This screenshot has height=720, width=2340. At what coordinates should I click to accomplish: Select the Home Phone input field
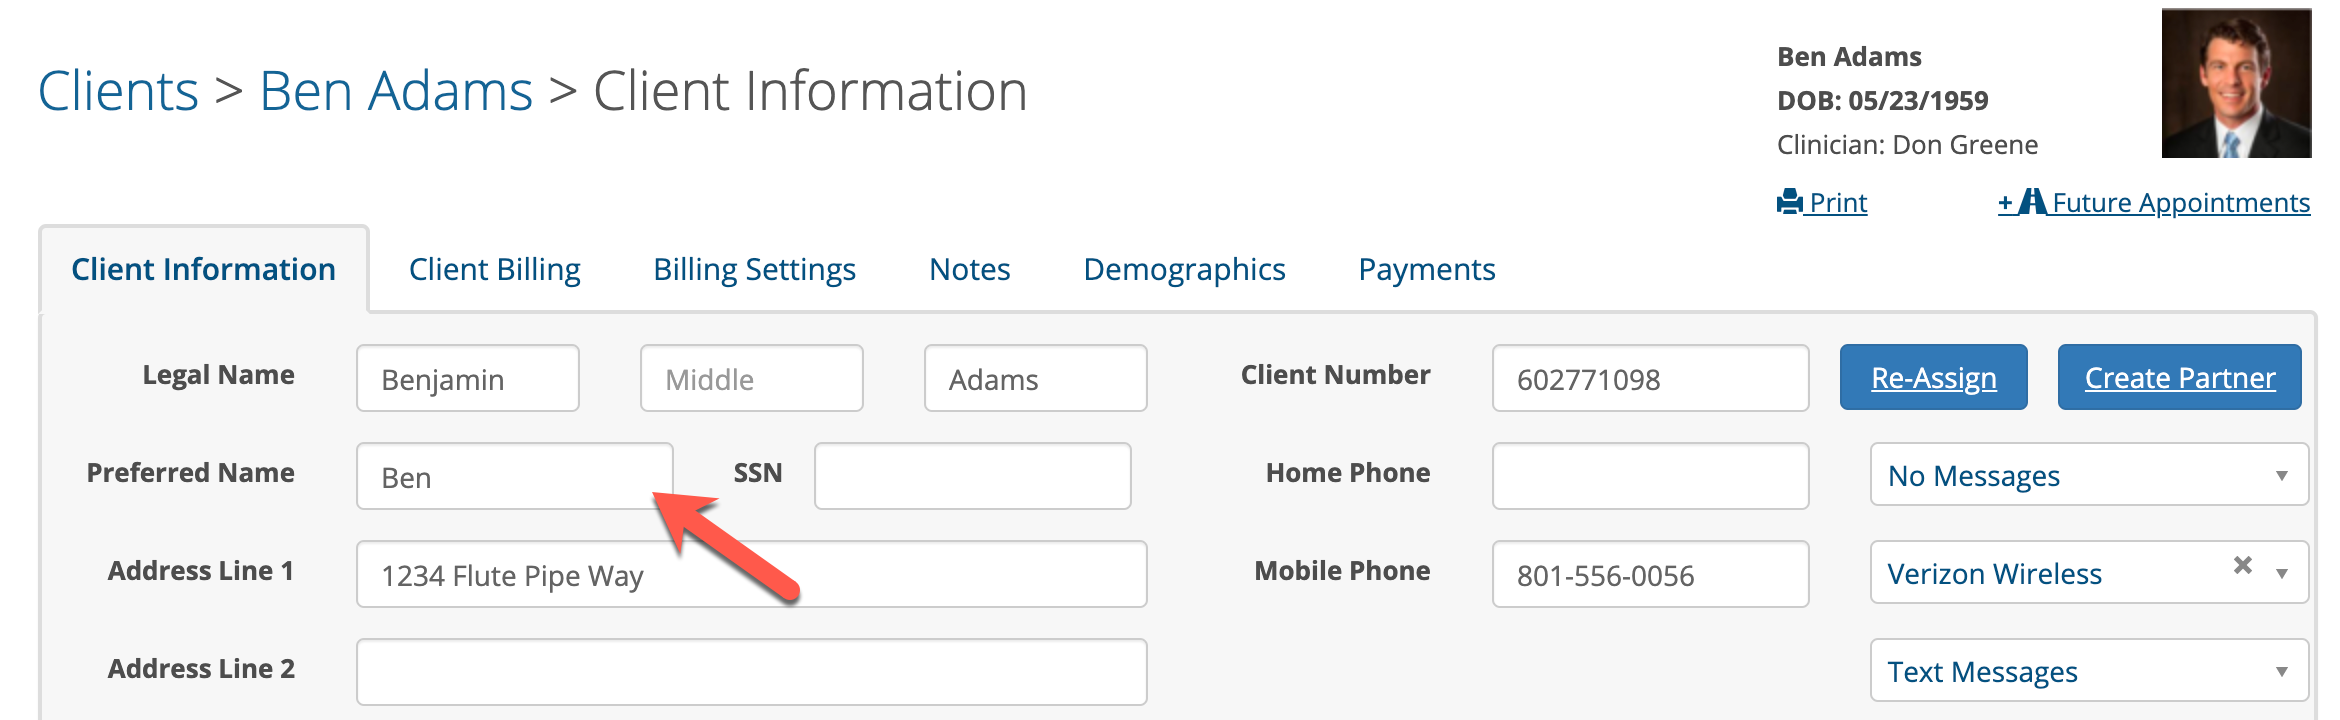[x=1650, y=476]
